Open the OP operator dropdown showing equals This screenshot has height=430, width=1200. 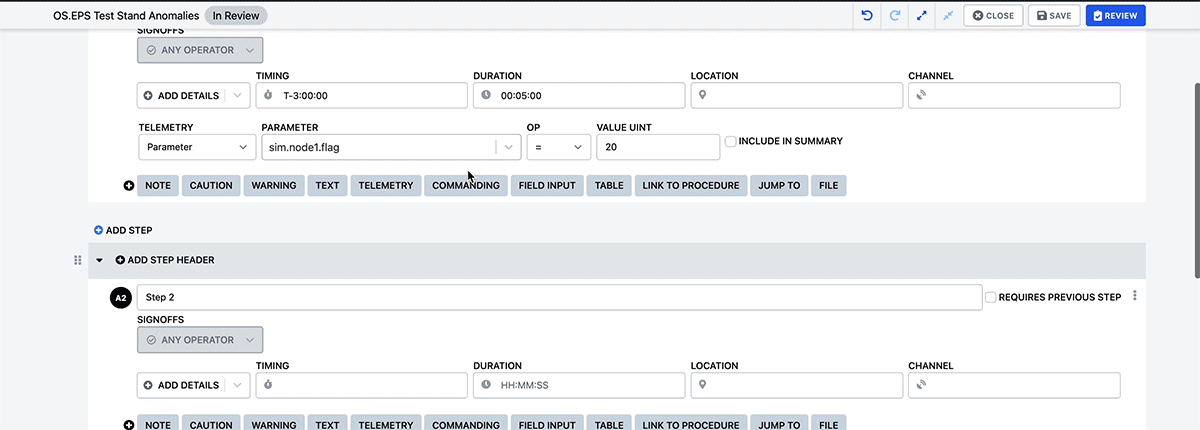(559, 147)
